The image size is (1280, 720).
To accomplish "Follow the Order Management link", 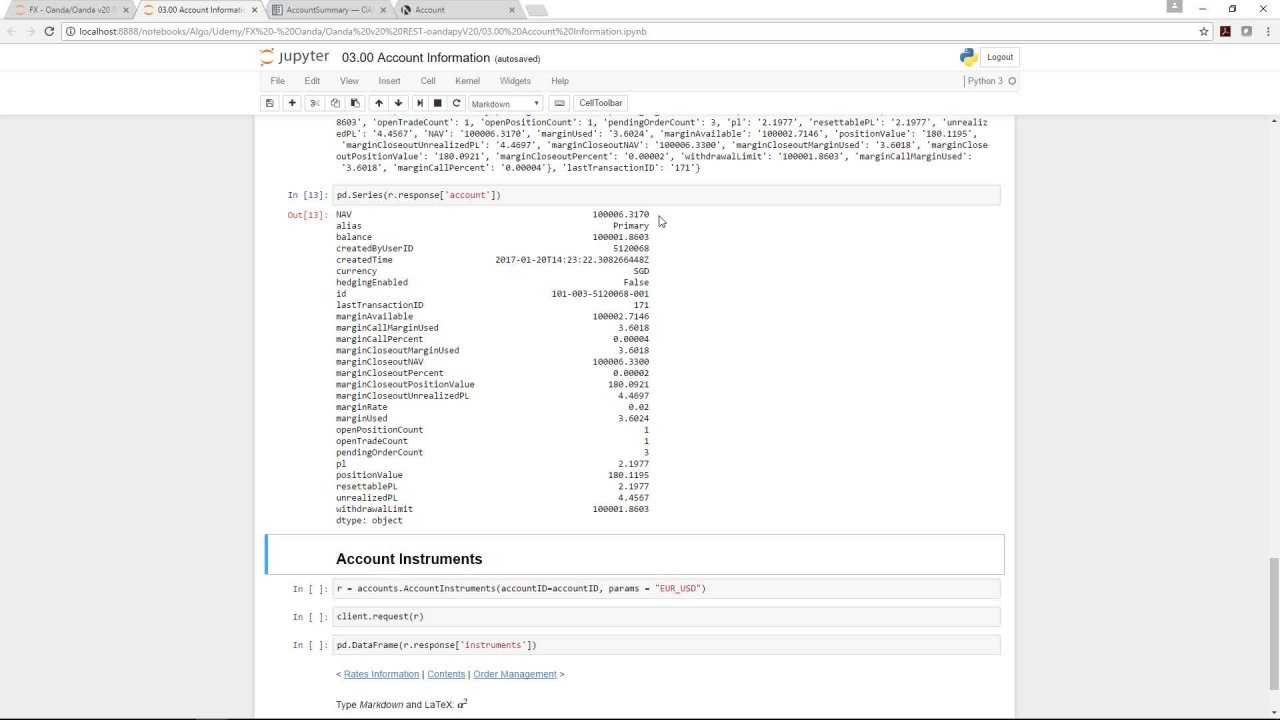I will (515, 674).
